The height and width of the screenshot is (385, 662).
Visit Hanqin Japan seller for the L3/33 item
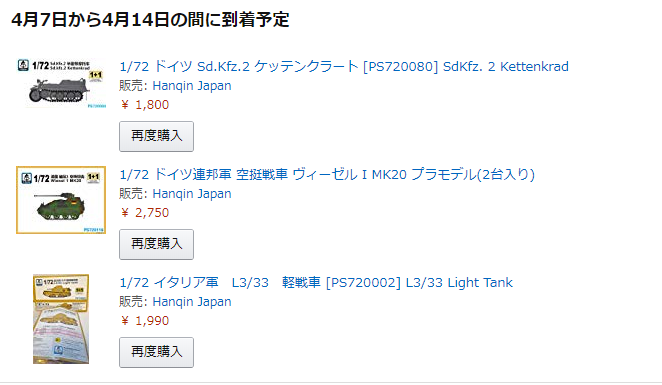192,302
